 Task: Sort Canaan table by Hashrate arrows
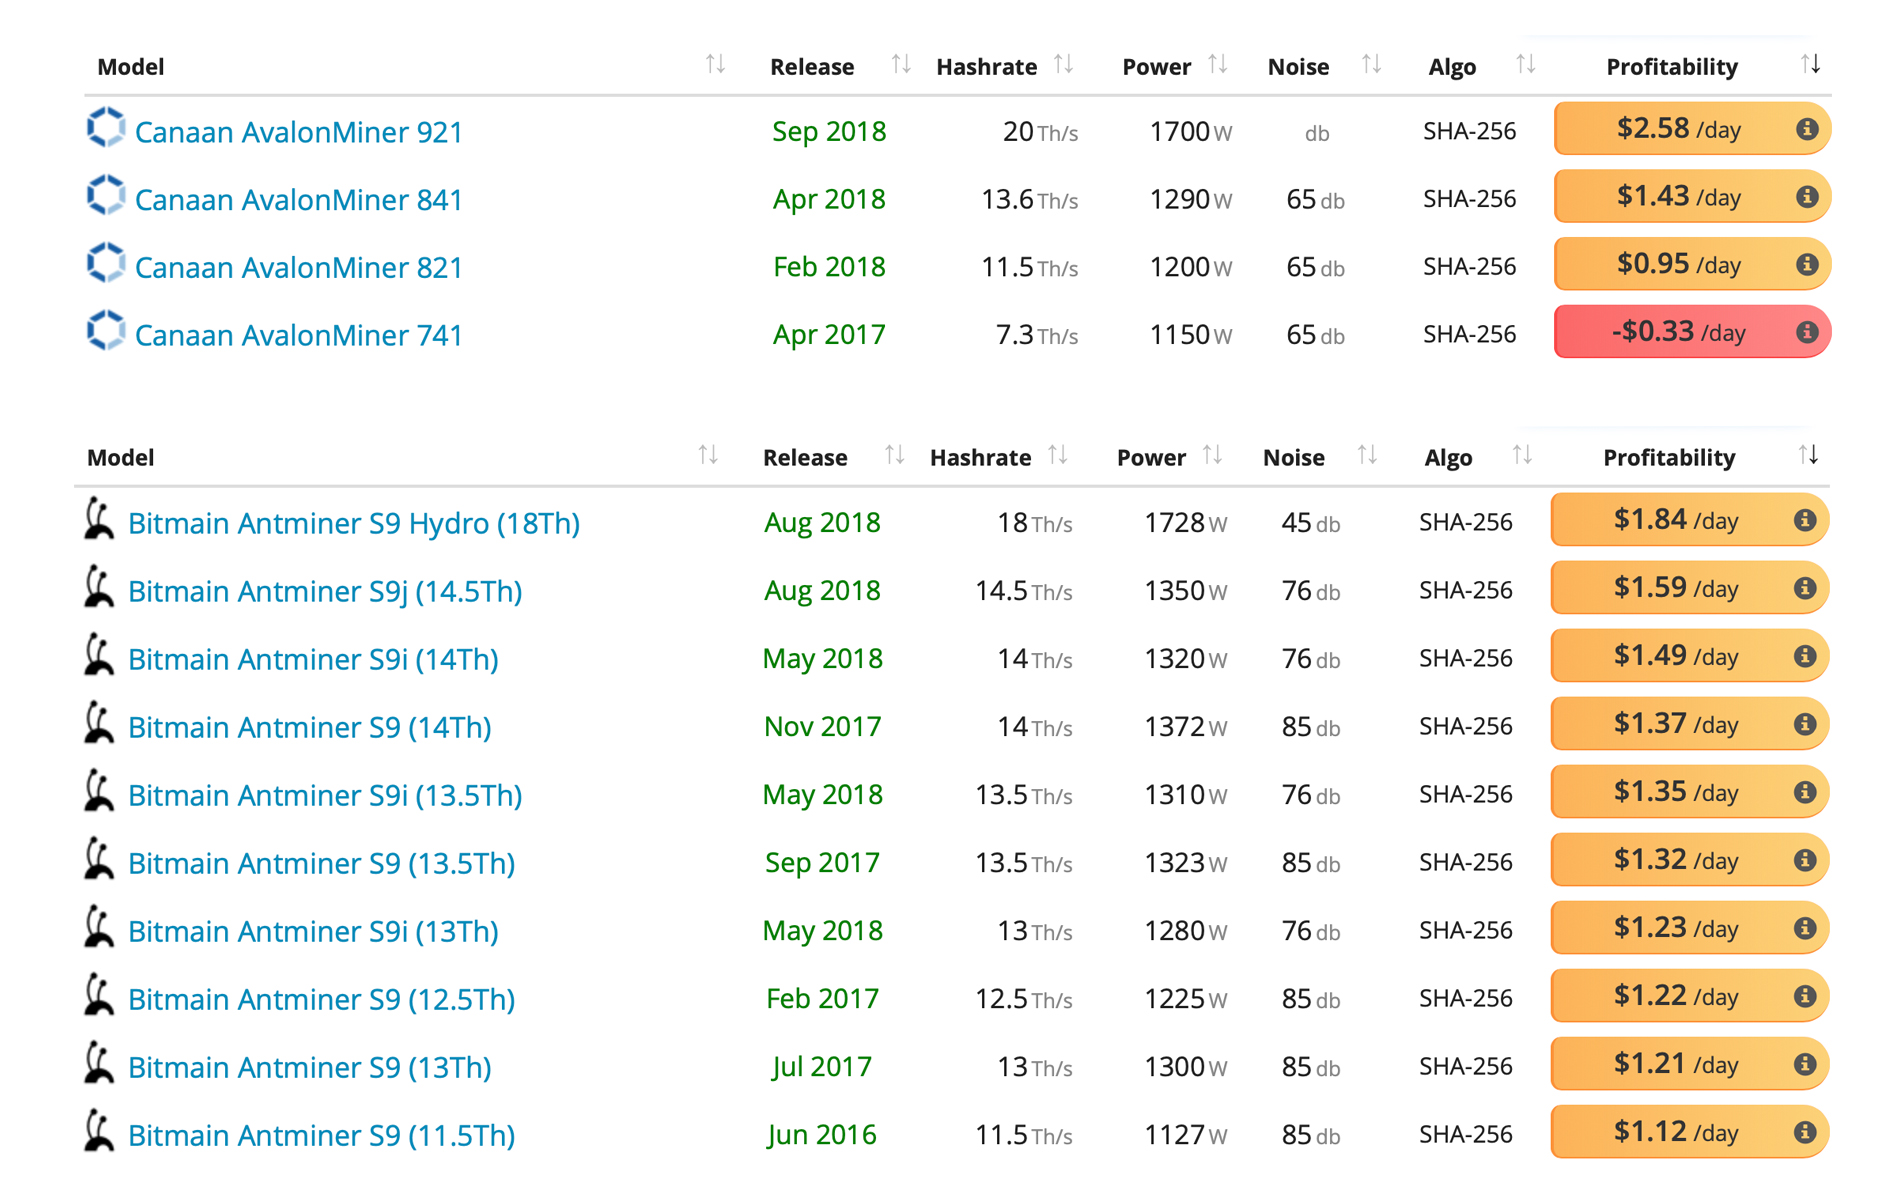click(1063, 65)
